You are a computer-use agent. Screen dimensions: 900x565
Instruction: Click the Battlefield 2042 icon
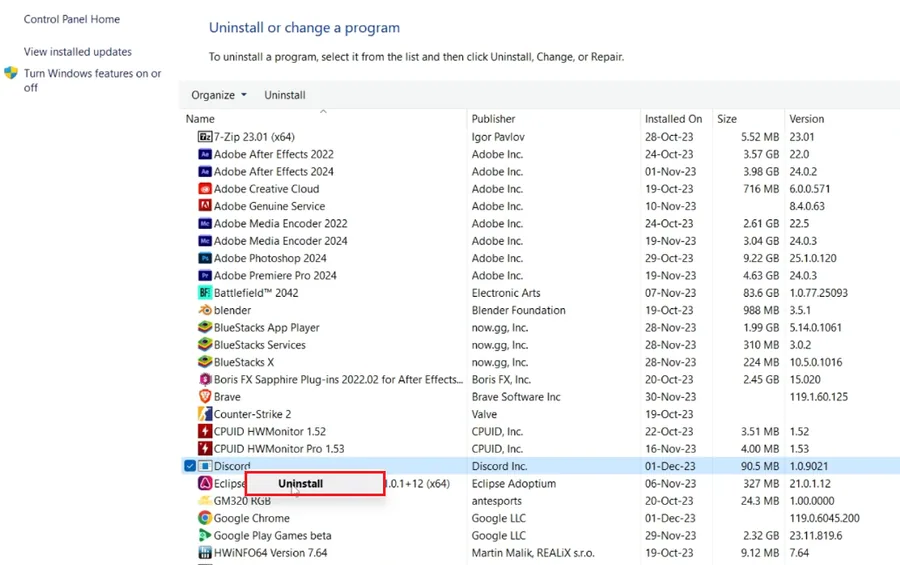click(205, 292)
